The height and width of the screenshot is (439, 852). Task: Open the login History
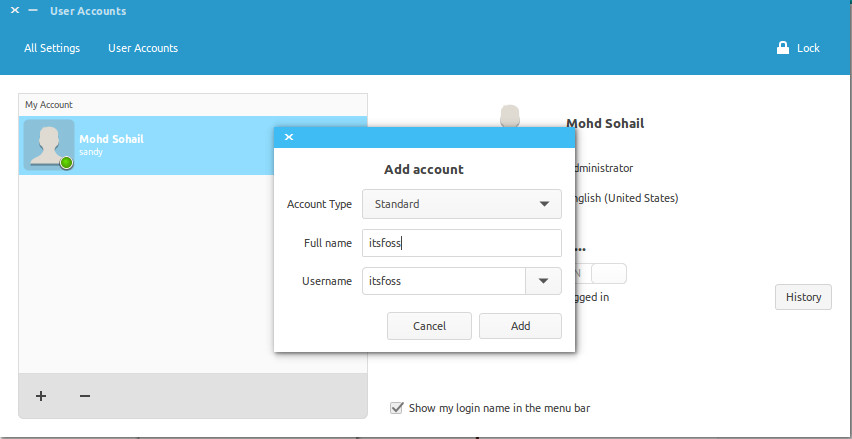pos(802,297)
